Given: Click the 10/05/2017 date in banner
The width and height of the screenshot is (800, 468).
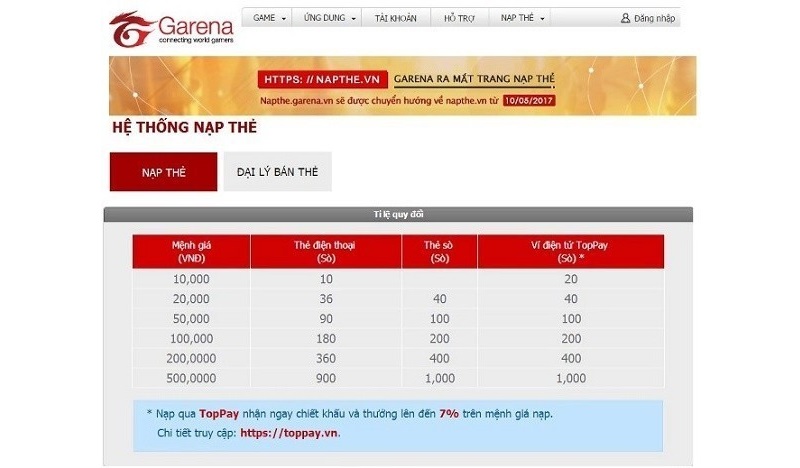Looking at the screenshot, I should click(x=529, y=101).
